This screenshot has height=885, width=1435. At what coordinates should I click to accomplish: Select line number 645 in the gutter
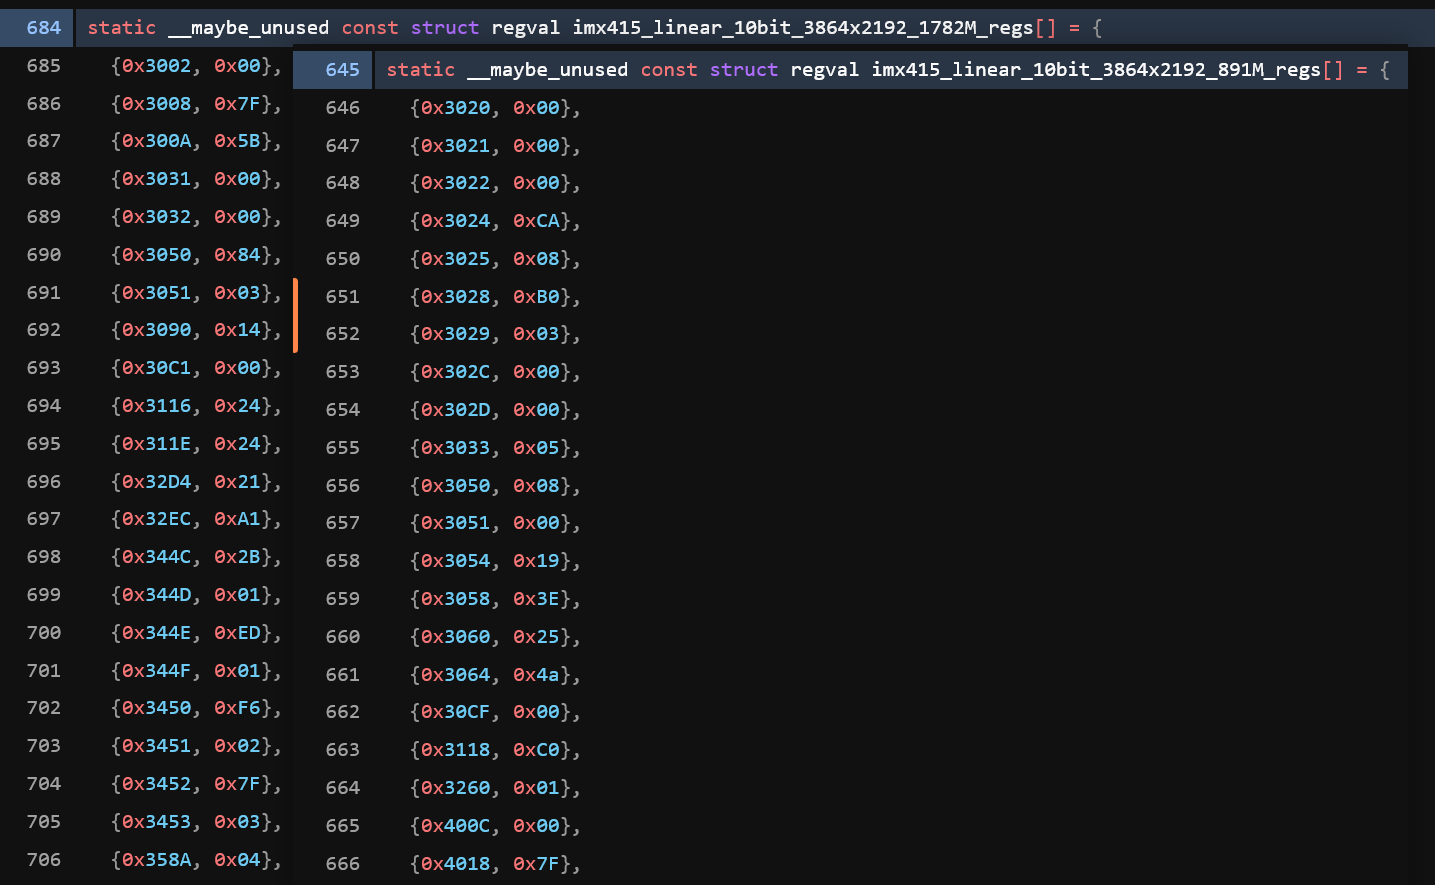342,70
